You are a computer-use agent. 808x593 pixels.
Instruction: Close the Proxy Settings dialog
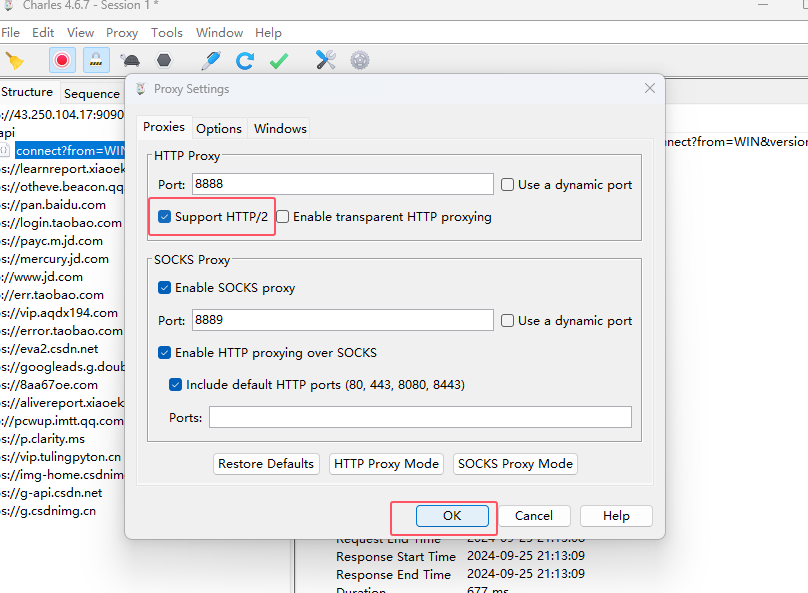pos(650,88)
